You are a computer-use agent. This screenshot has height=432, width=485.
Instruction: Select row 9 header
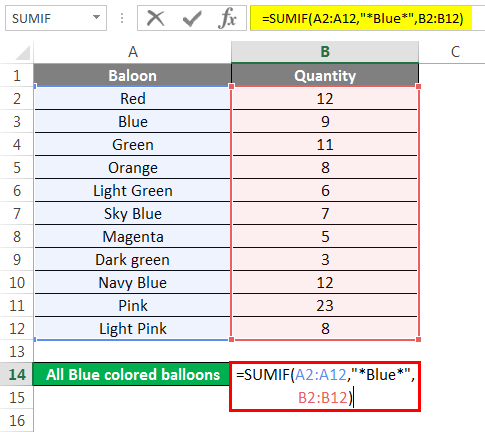17,260
